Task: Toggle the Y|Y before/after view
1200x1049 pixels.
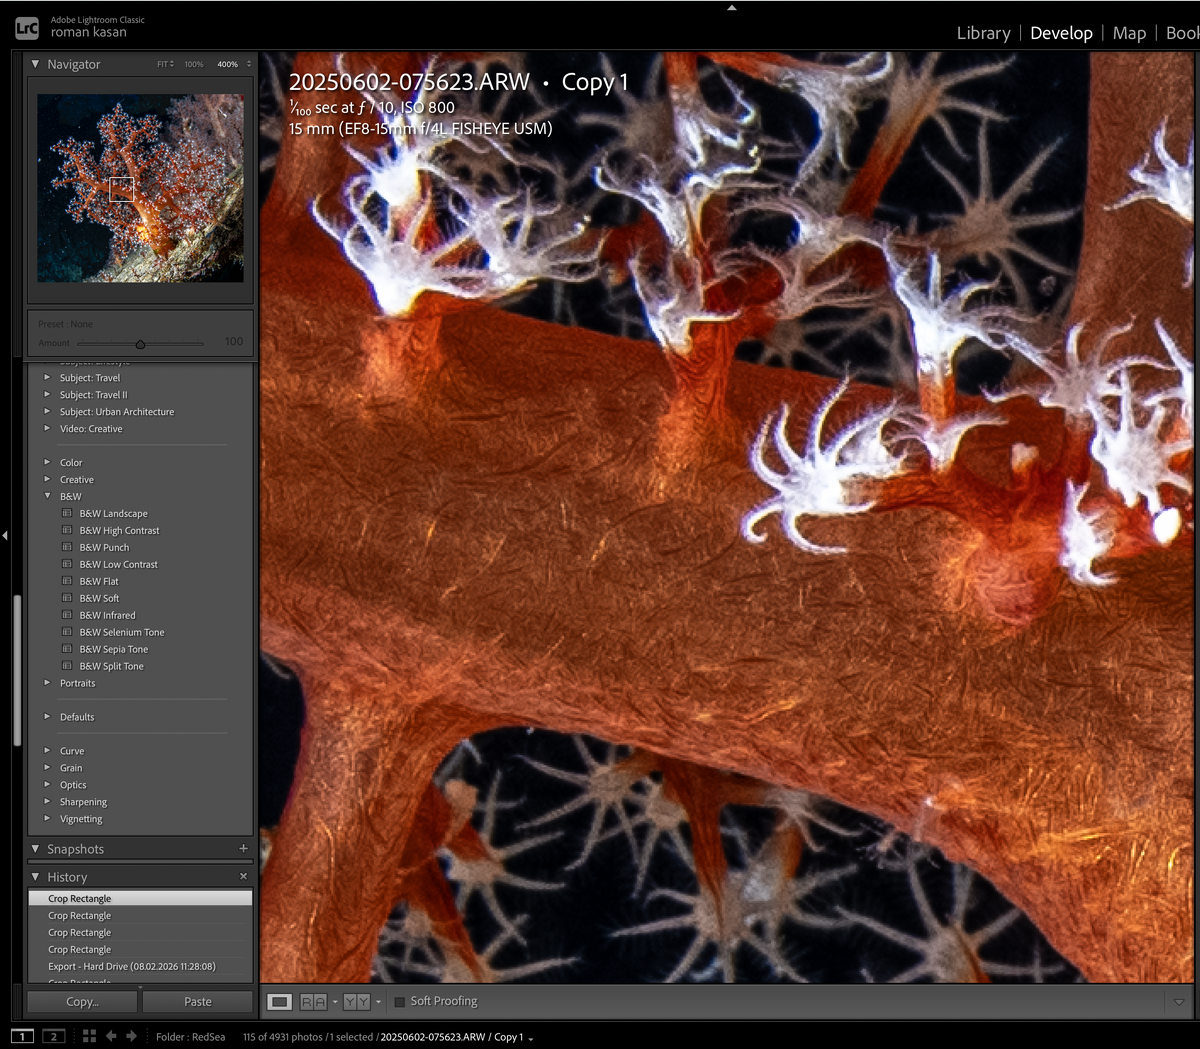Action: (356, 1001)
